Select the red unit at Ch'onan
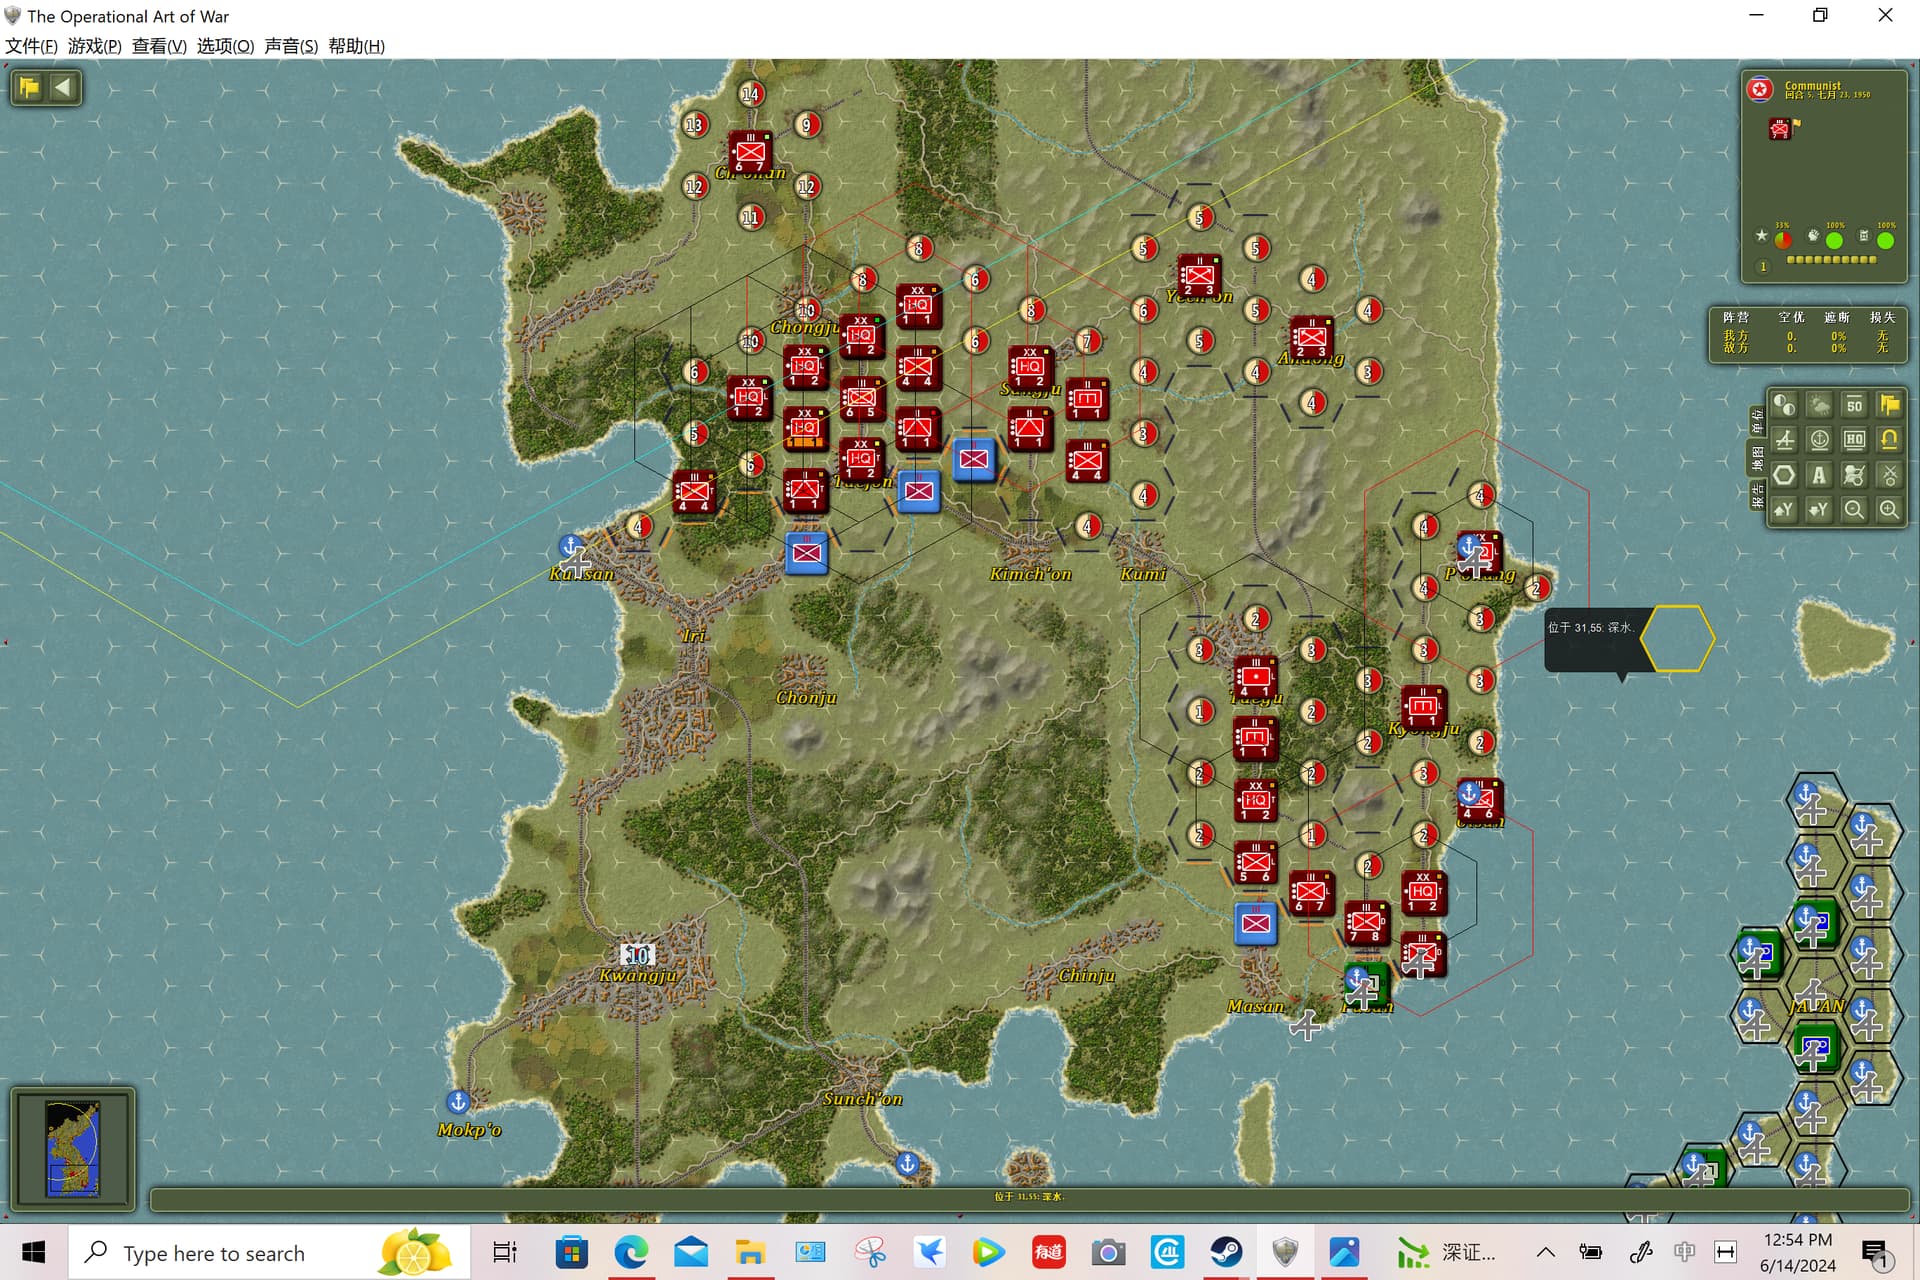The width and height of the screenshot is (1920, 1280). pos(750,152)
